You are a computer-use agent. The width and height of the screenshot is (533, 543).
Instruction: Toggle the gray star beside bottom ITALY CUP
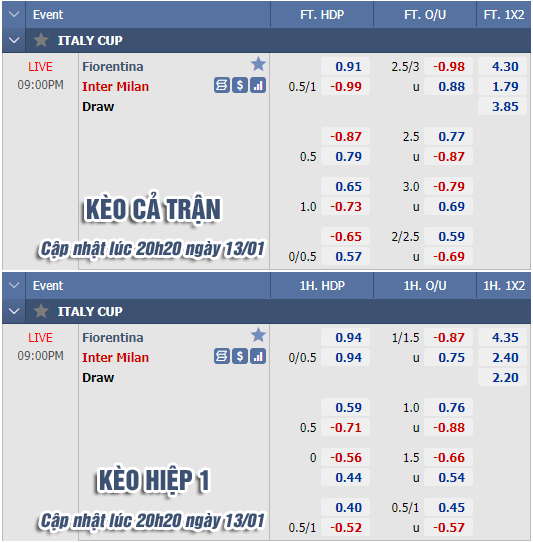41,311
